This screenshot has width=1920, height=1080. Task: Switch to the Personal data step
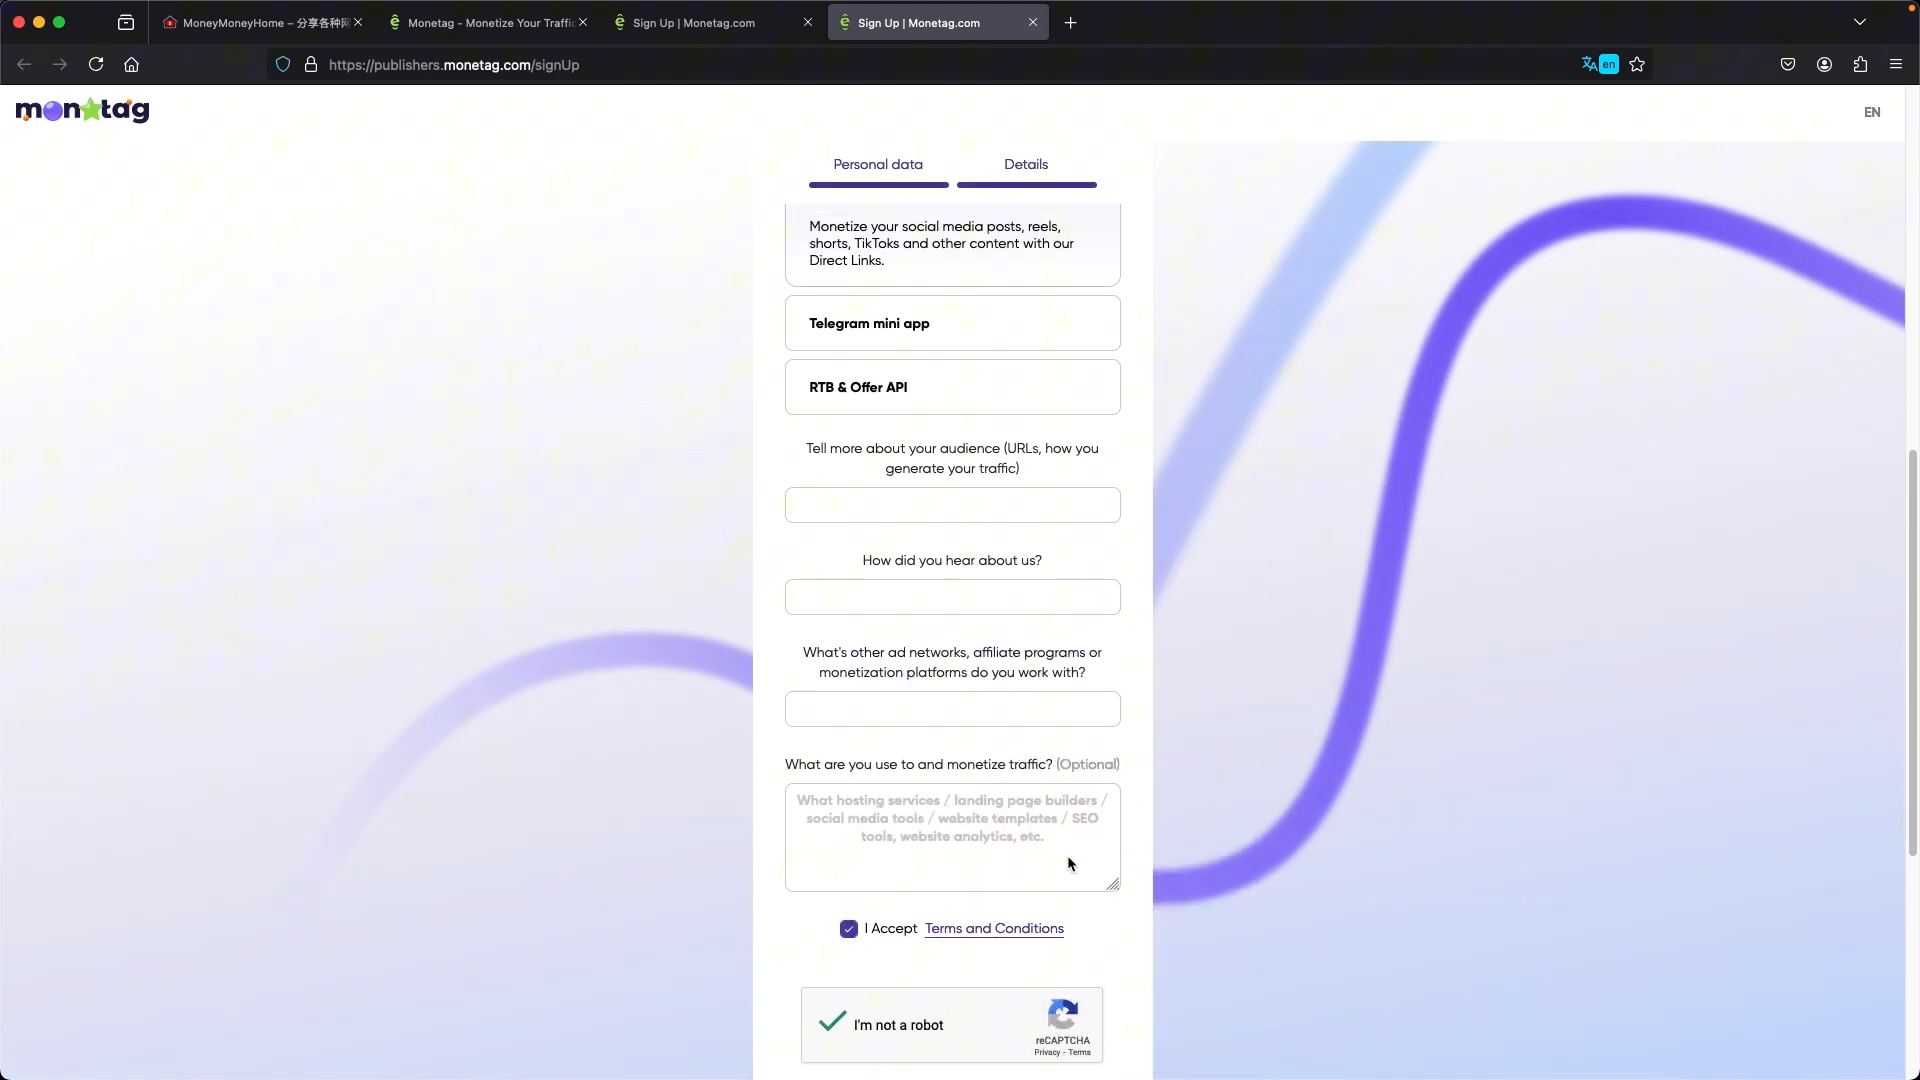coord(878,164)
